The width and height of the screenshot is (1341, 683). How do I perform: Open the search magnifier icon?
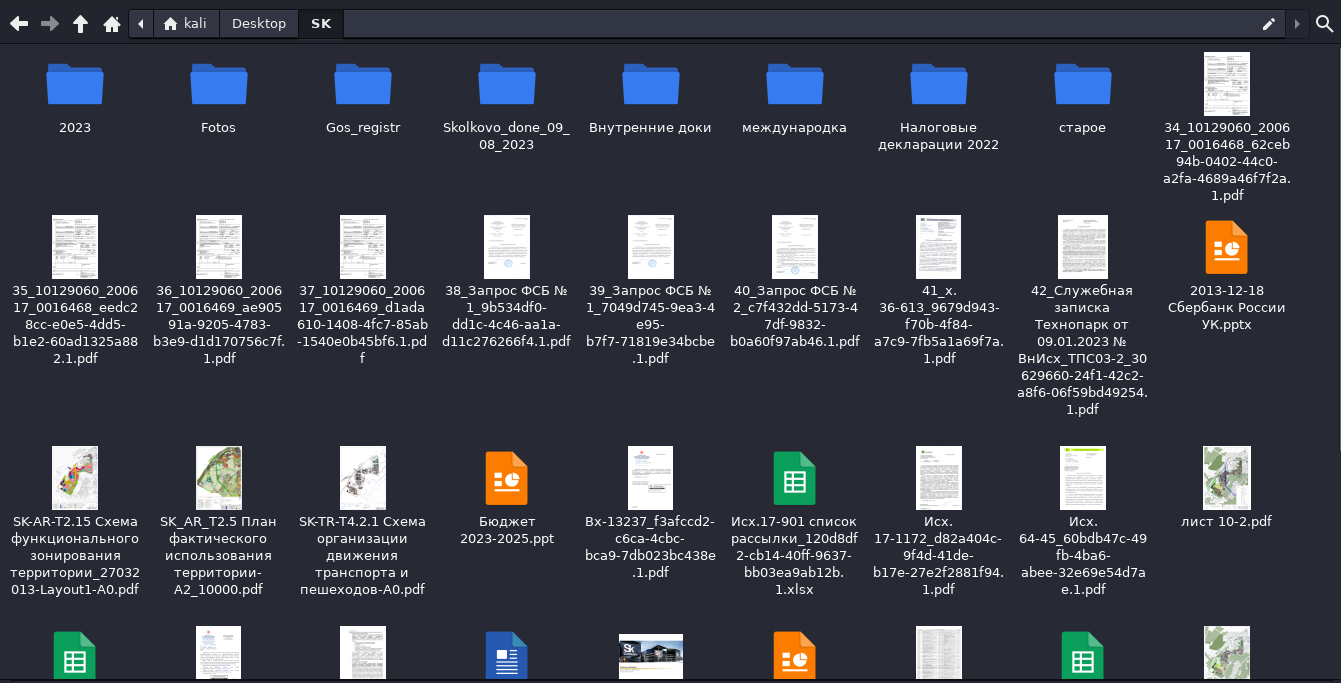[1324, 23]
